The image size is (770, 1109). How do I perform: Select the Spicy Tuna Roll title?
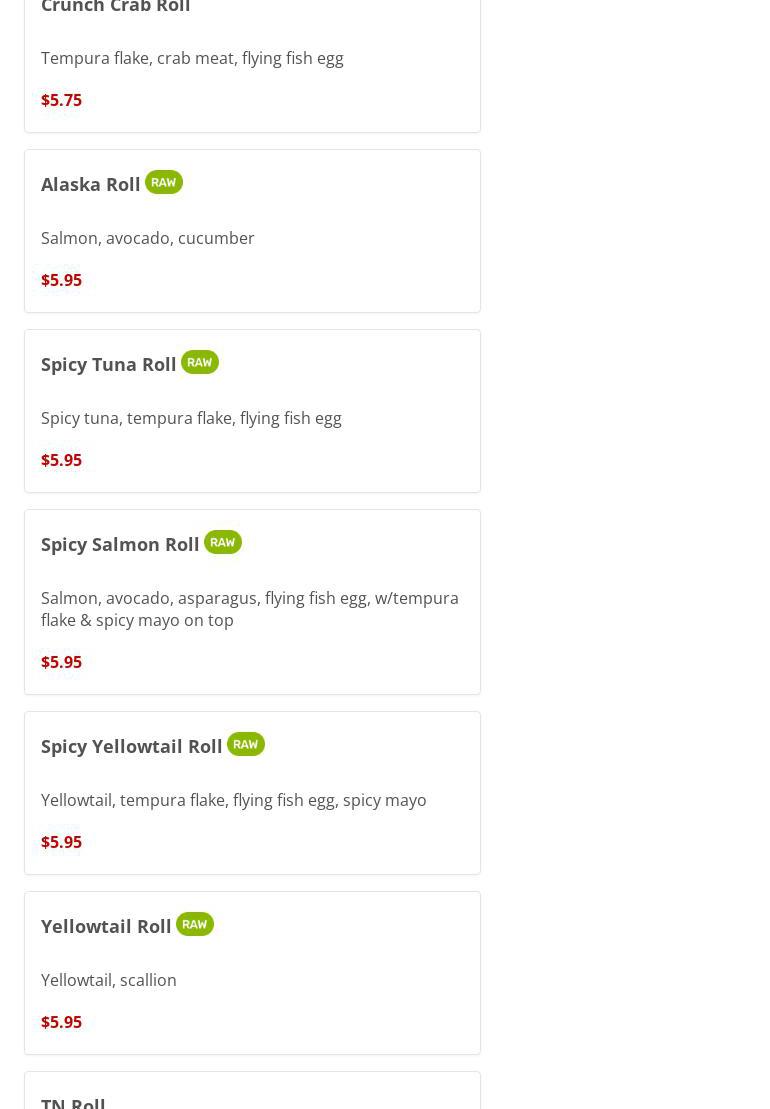point(108,364)
